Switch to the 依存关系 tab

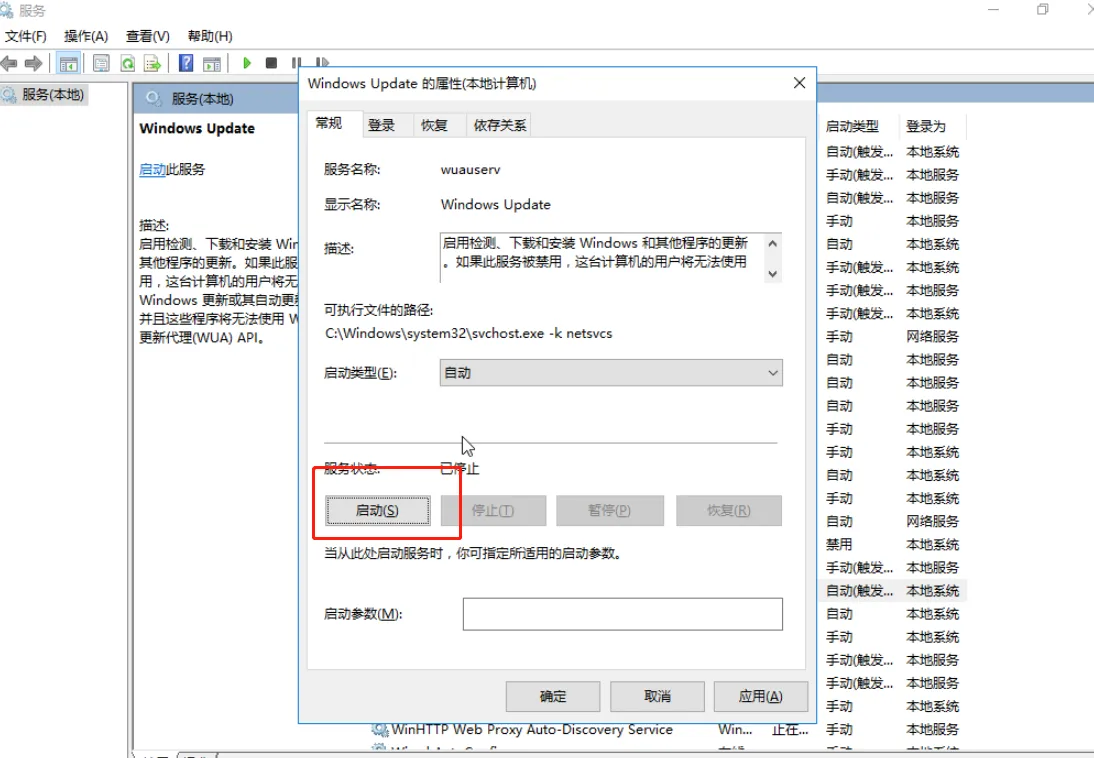(500, 124)
